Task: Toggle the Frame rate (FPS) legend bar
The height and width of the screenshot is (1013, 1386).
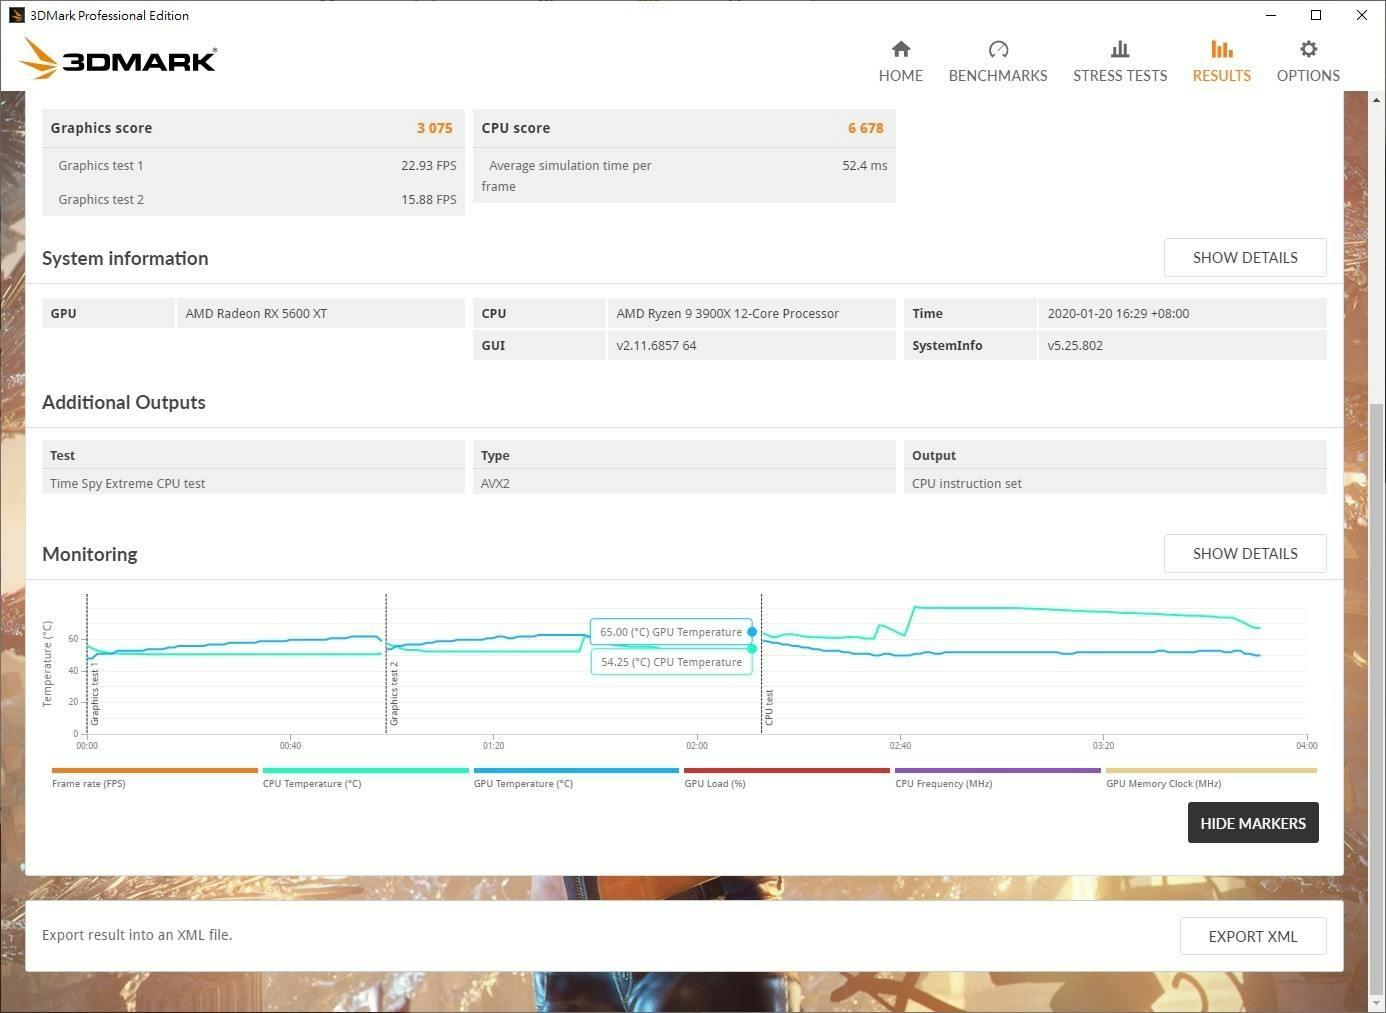Action: [x=155, y=770]
